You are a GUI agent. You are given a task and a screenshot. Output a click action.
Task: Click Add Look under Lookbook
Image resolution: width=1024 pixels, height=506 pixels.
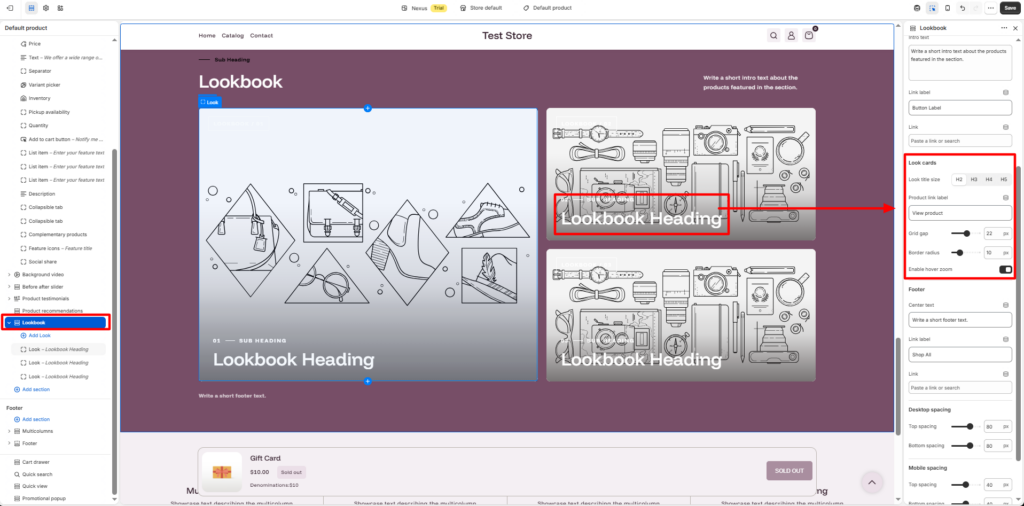[35, 336]
